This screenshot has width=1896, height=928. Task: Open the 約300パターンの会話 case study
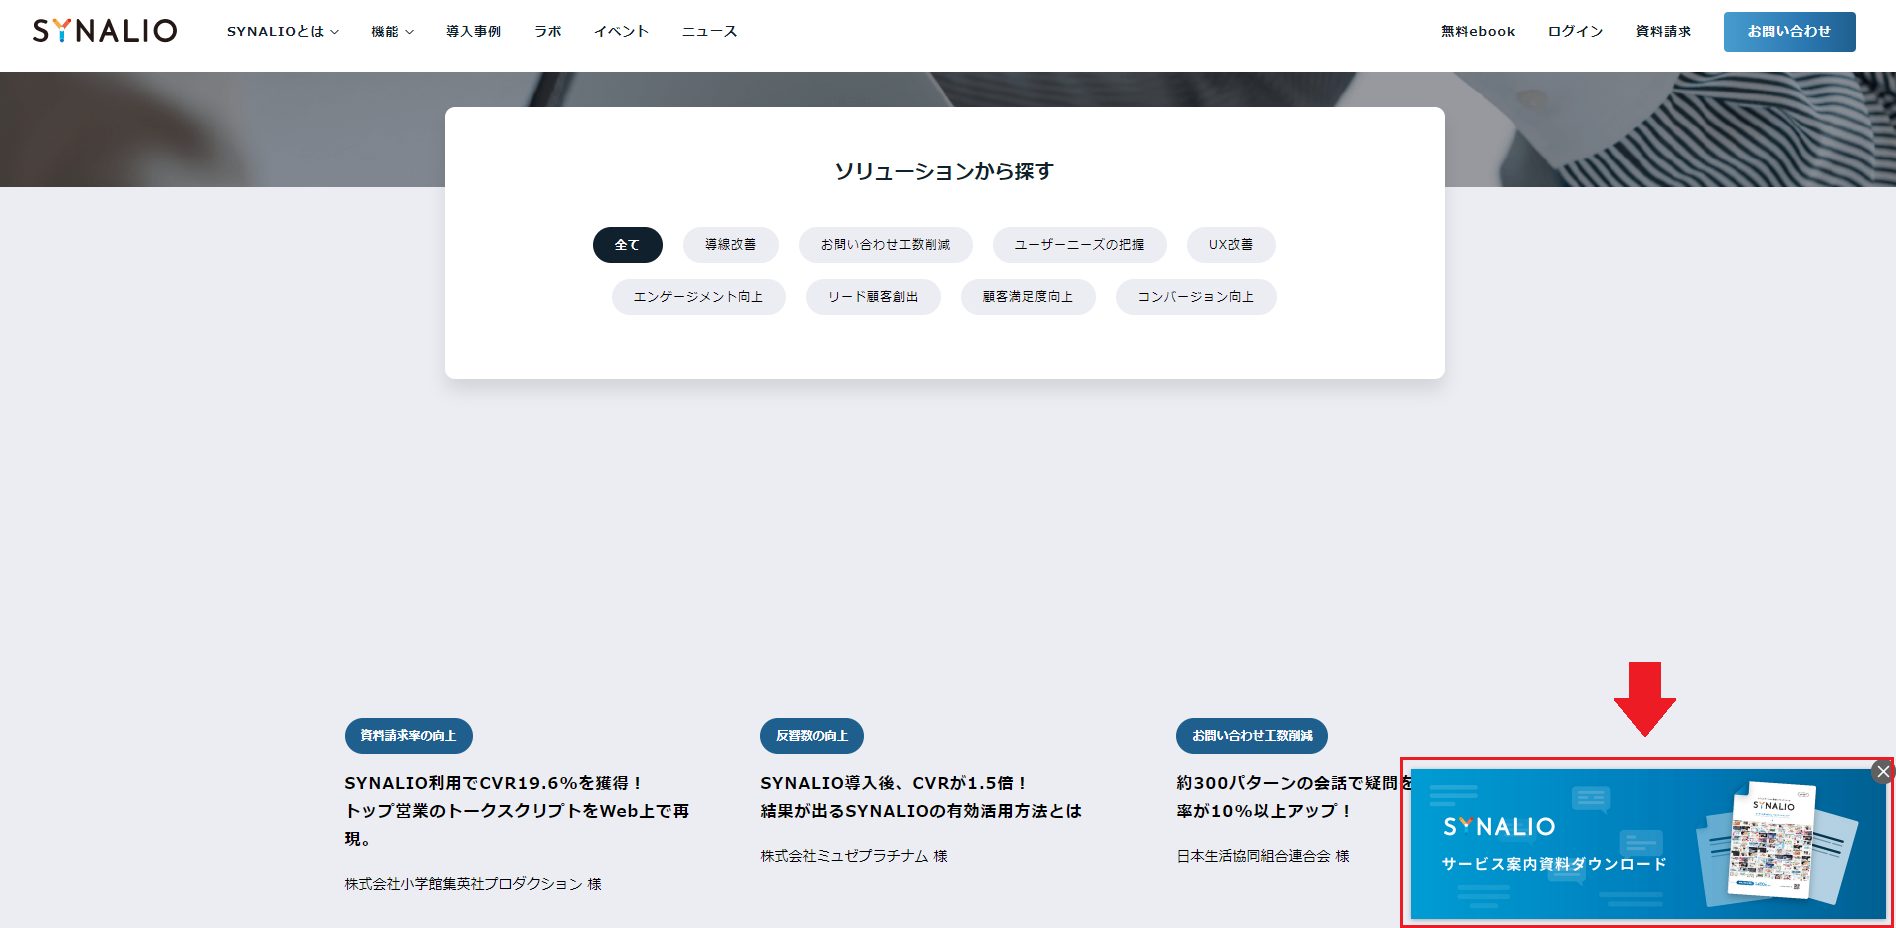[1294, 797]
